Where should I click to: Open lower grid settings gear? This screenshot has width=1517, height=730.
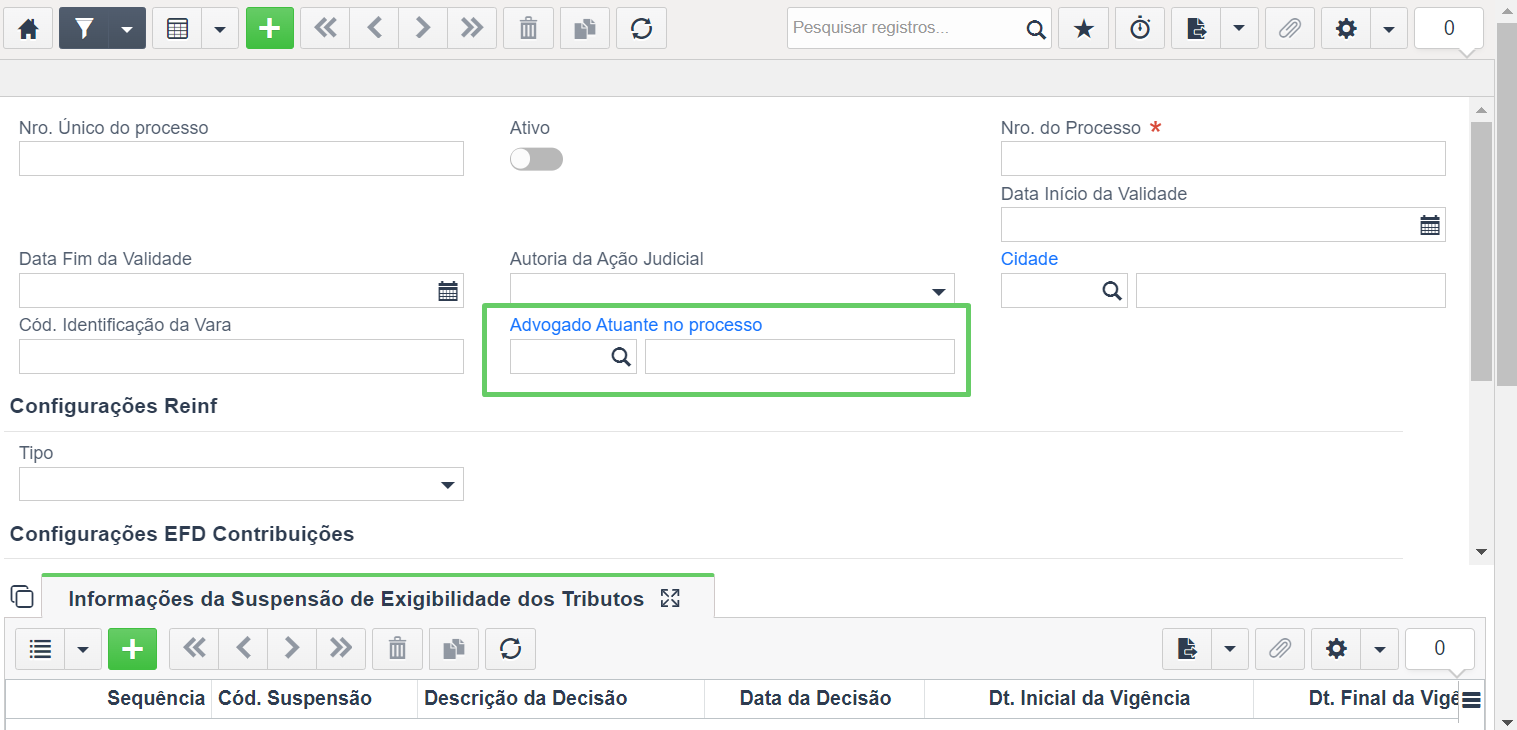point(1336,649)
